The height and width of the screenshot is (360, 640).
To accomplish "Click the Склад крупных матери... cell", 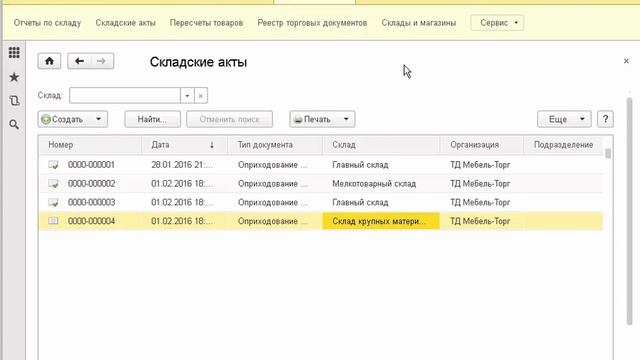I will pyautogui.click(x=381, y=221).
